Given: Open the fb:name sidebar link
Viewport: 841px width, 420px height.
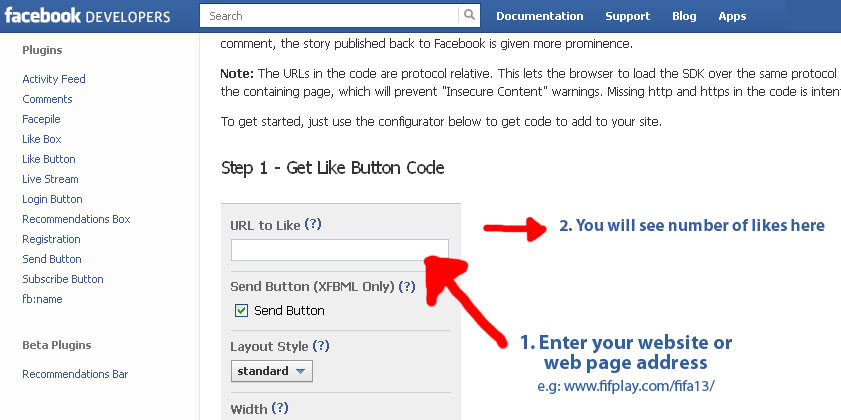Looking at the screenshot, I should tap(42, 299).
